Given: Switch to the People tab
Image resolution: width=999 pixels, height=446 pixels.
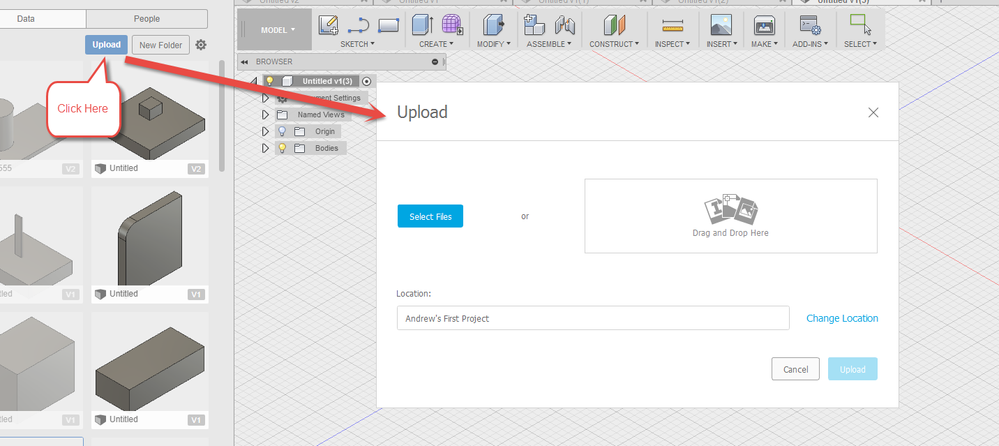Looking at the screenshot, I should point(147,19).
